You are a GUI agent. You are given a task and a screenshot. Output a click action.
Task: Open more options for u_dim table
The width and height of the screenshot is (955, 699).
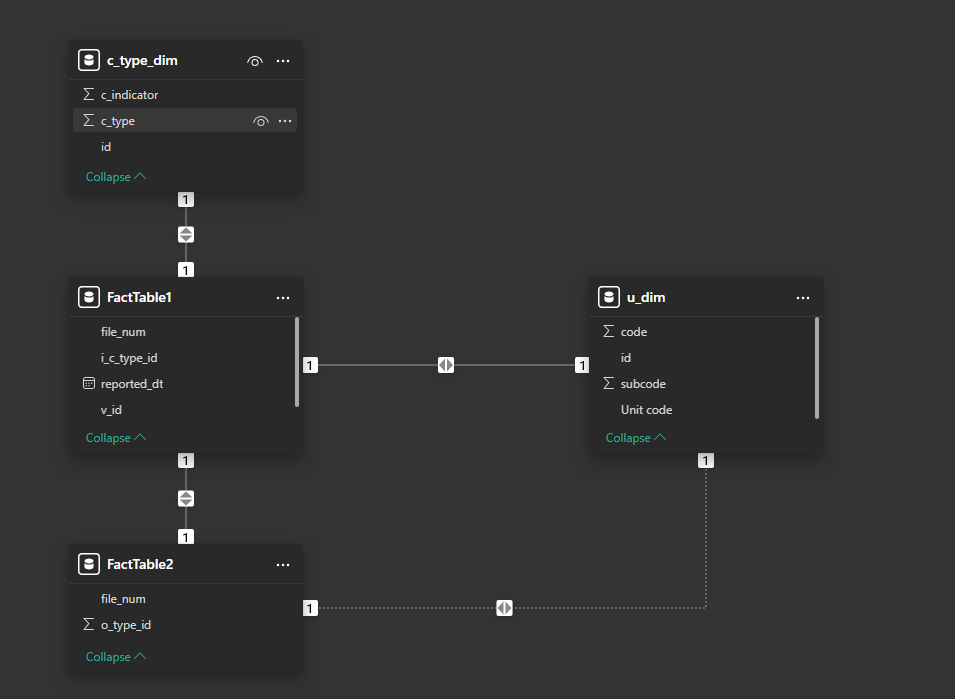803,298
